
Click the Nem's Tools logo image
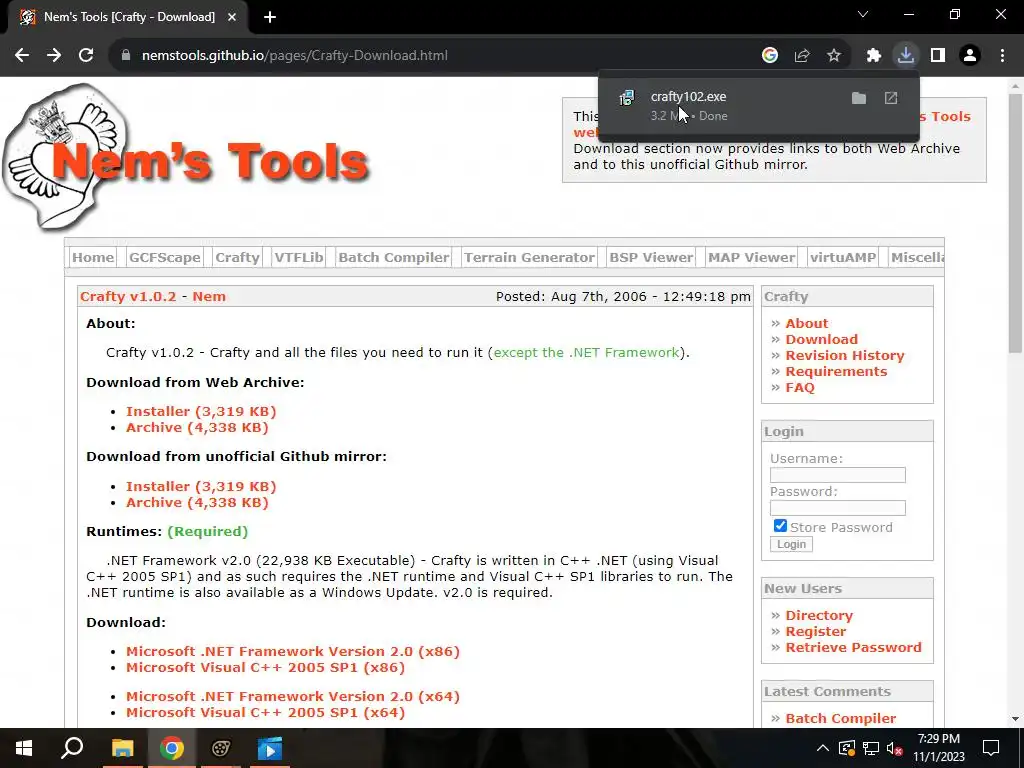point(186,157)
